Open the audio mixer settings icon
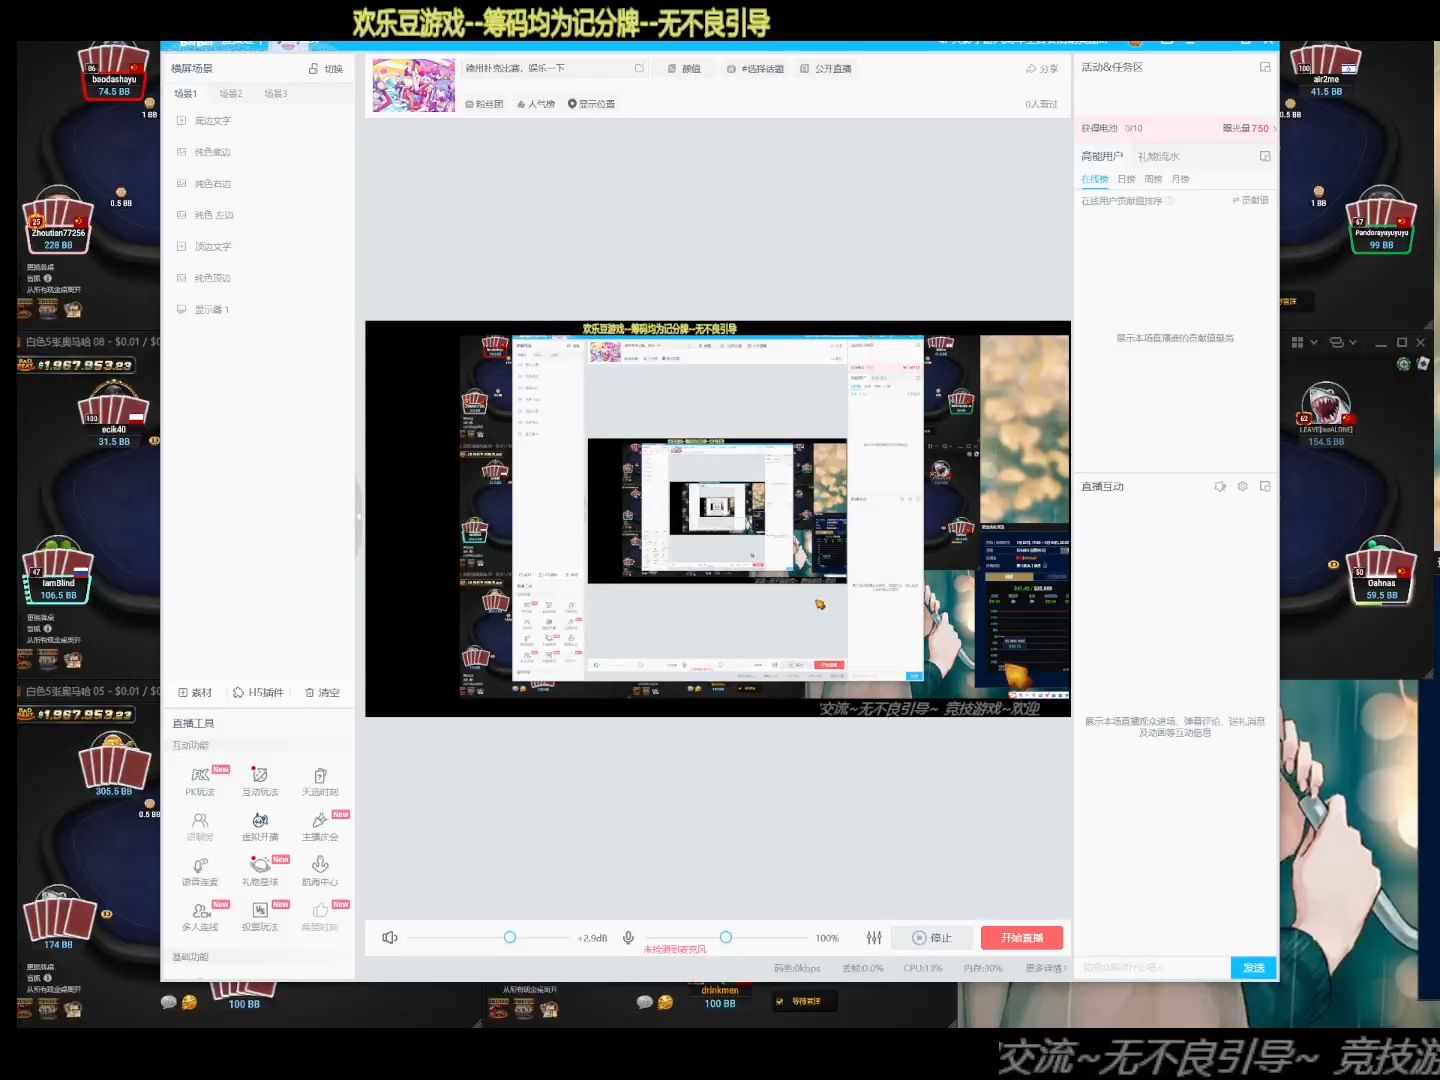The image size is (1440, 1080). (874, 937)
